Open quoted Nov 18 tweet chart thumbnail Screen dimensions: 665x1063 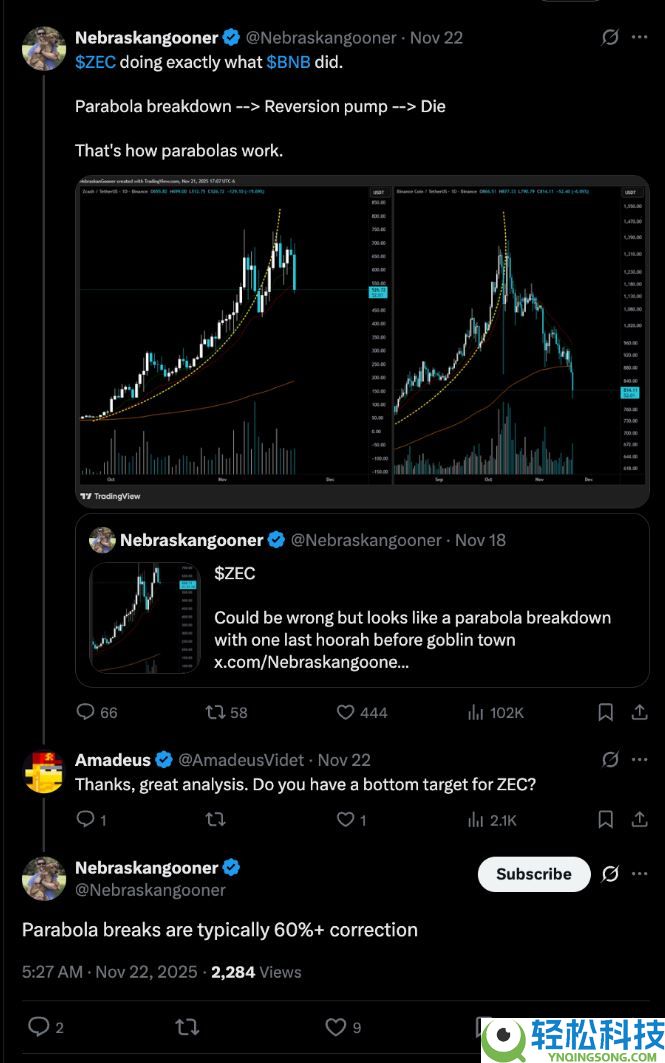point(145,618)
